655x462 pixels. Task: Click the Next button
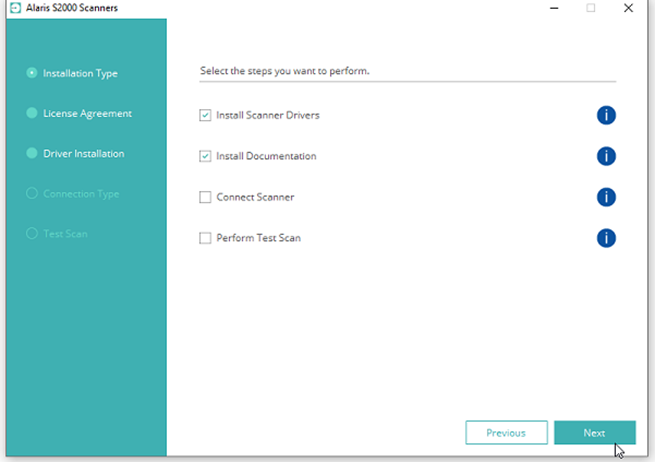pos(595,433)
